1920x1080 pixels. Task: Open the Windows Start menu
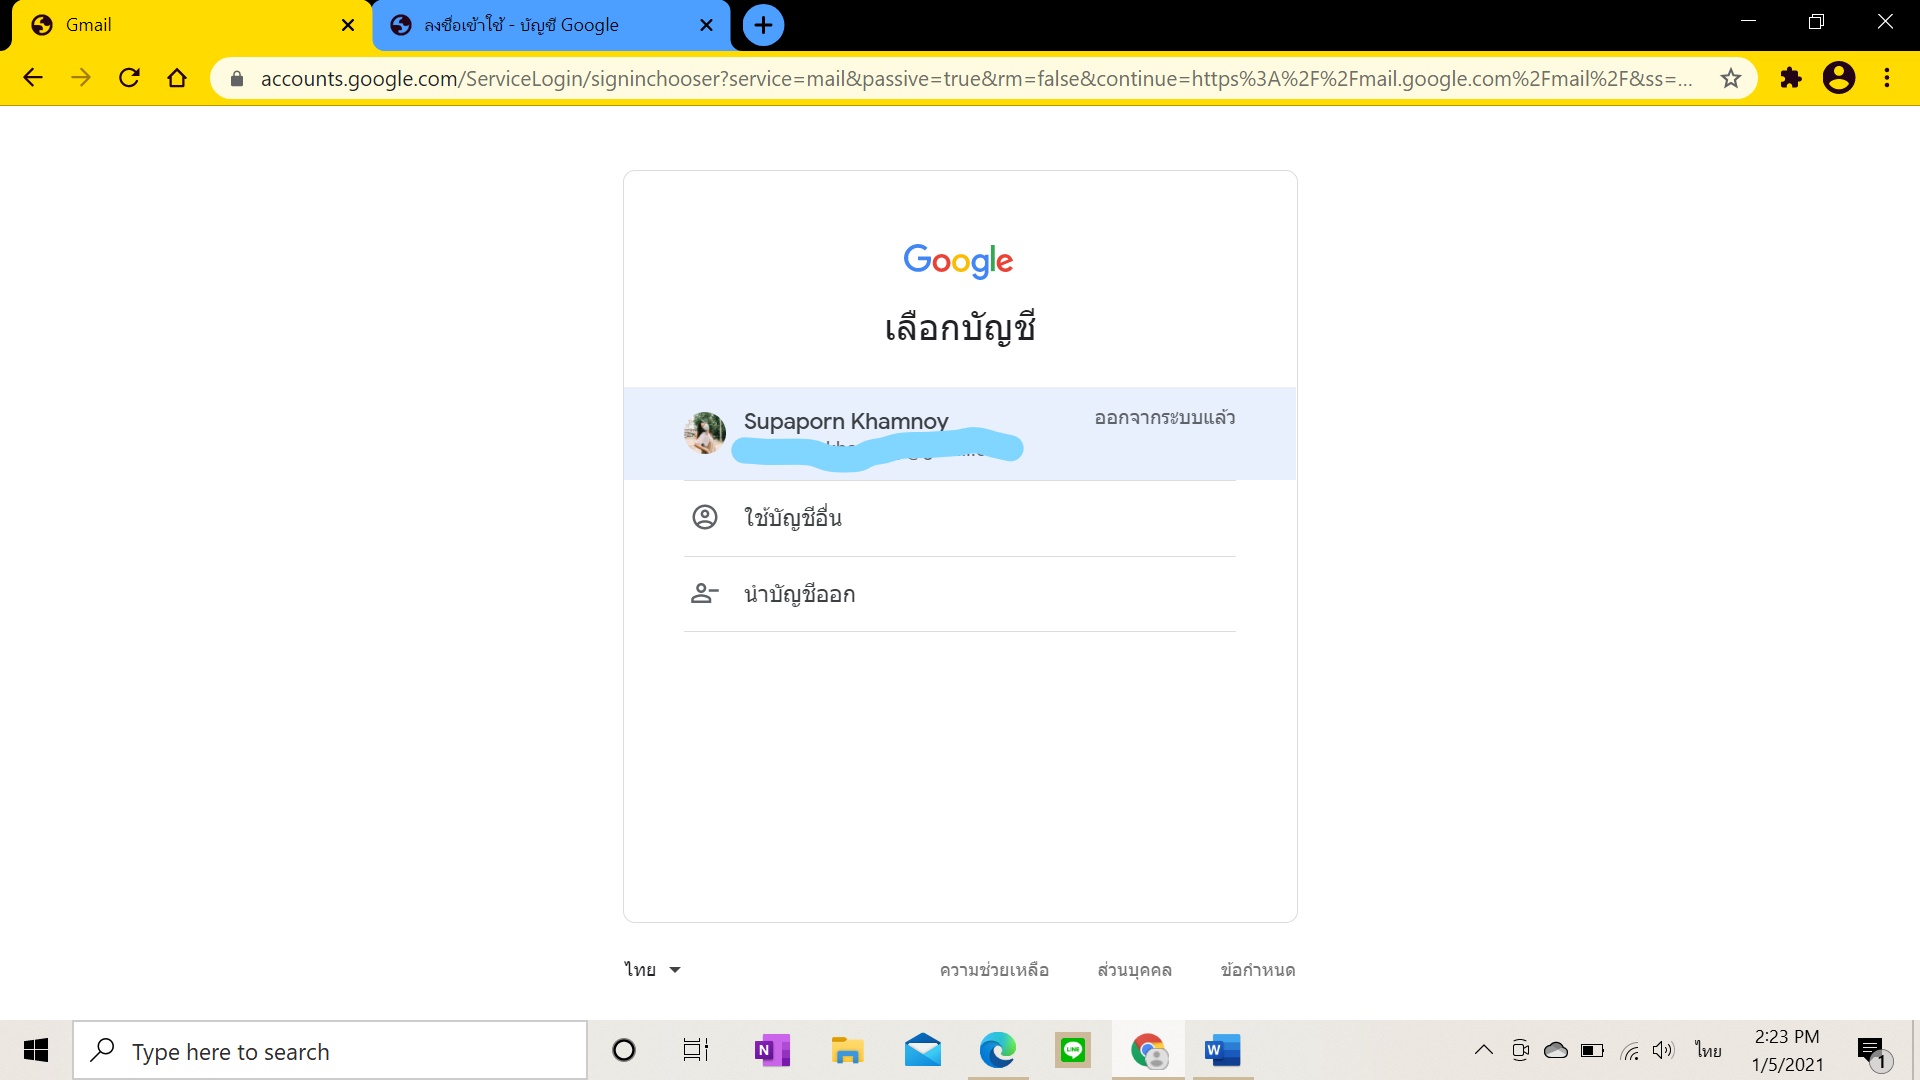[36, 1050]
